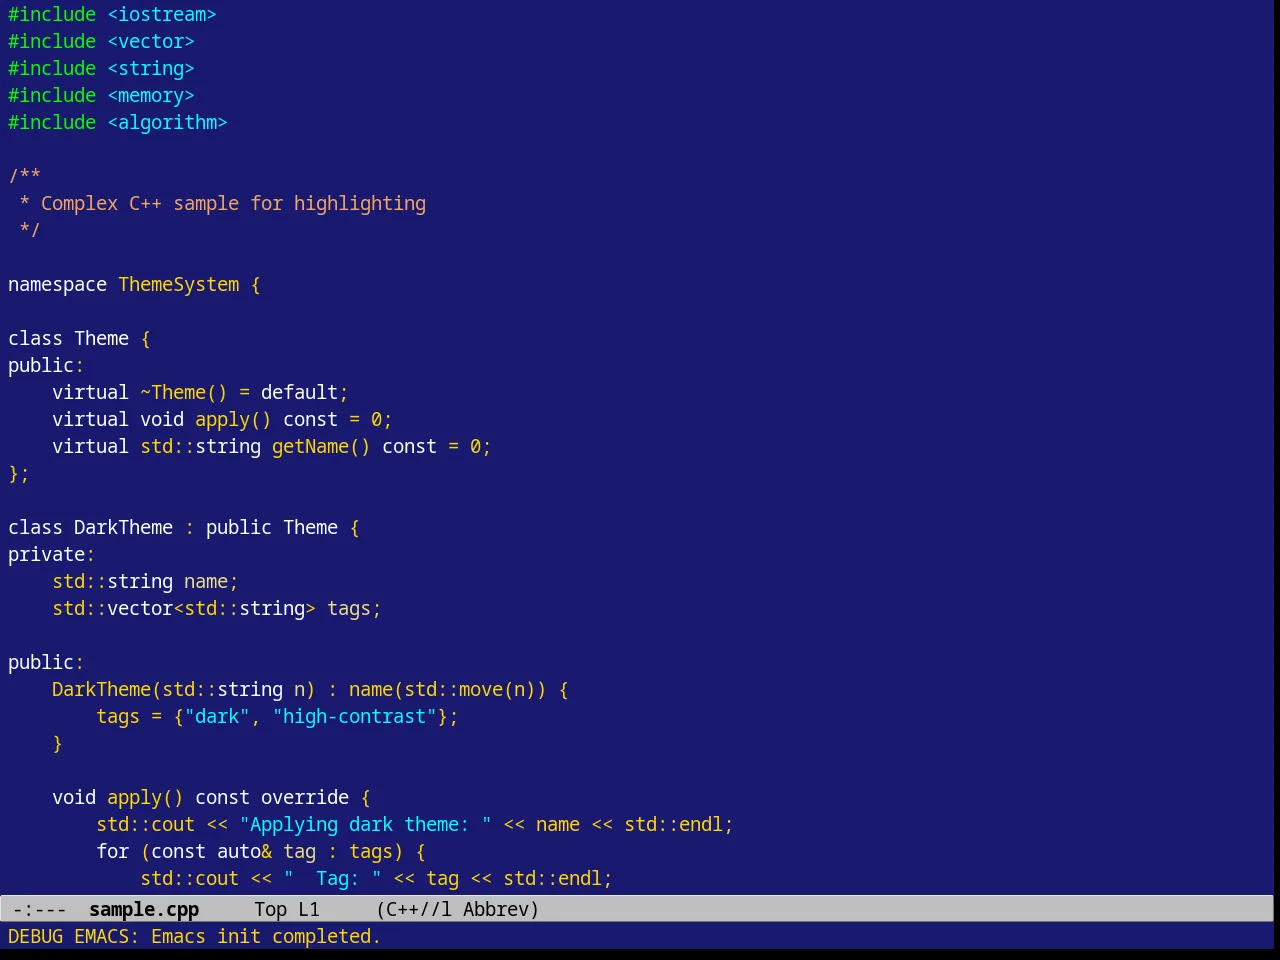Click the echo area message 'Emacs init completed.'
Image resolution: width=1280 pixels, height=960 pixels.
(x=266, y=936)
